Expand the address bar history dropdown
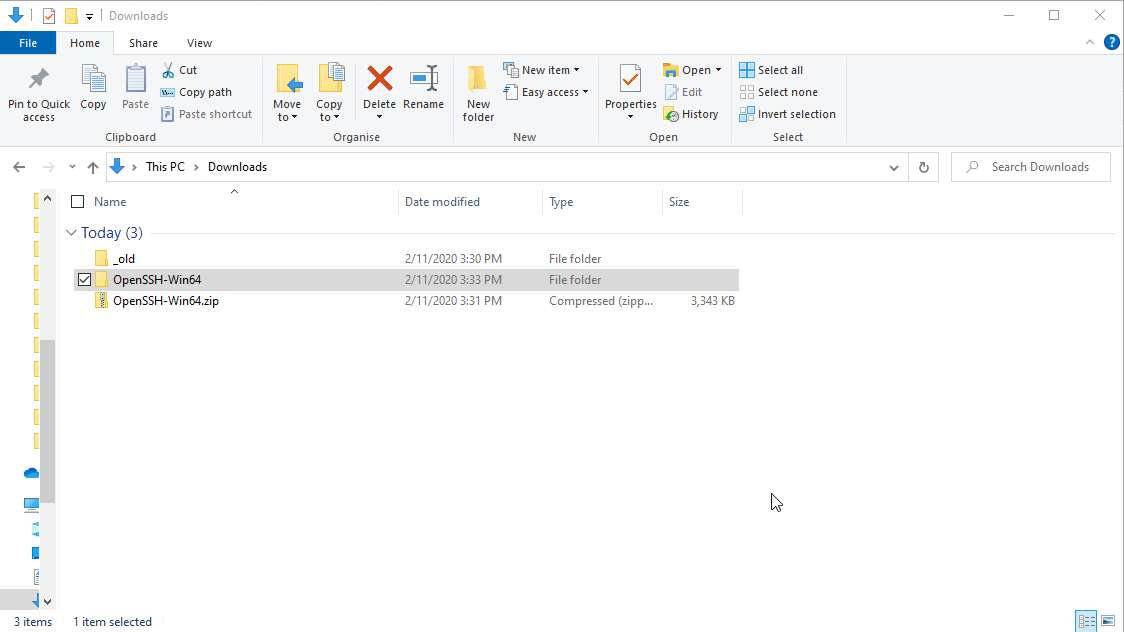The height and width of the screenshot is (632, 1124). 893,167
